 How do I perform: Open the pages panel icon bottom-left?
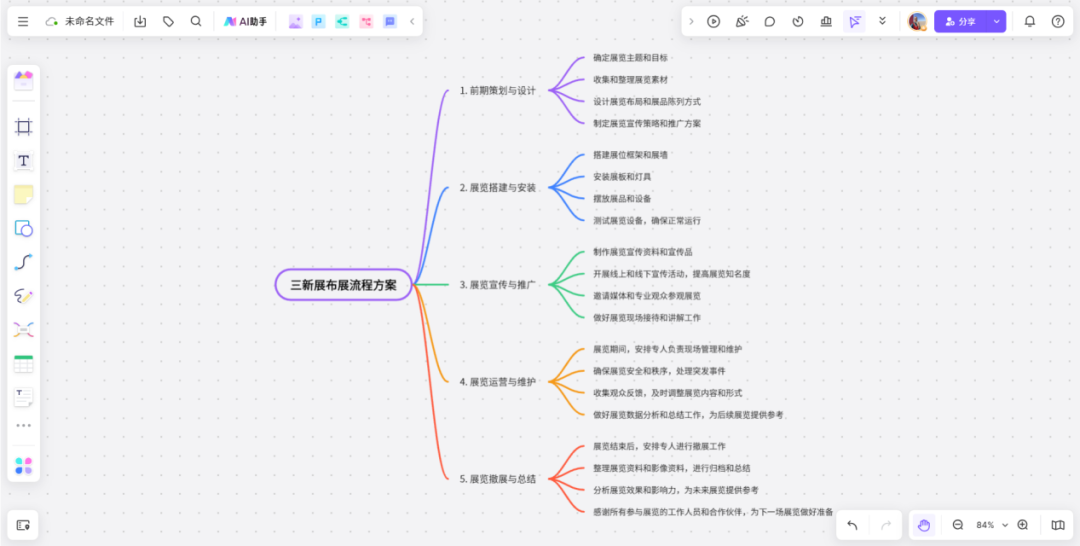point(23,525)
